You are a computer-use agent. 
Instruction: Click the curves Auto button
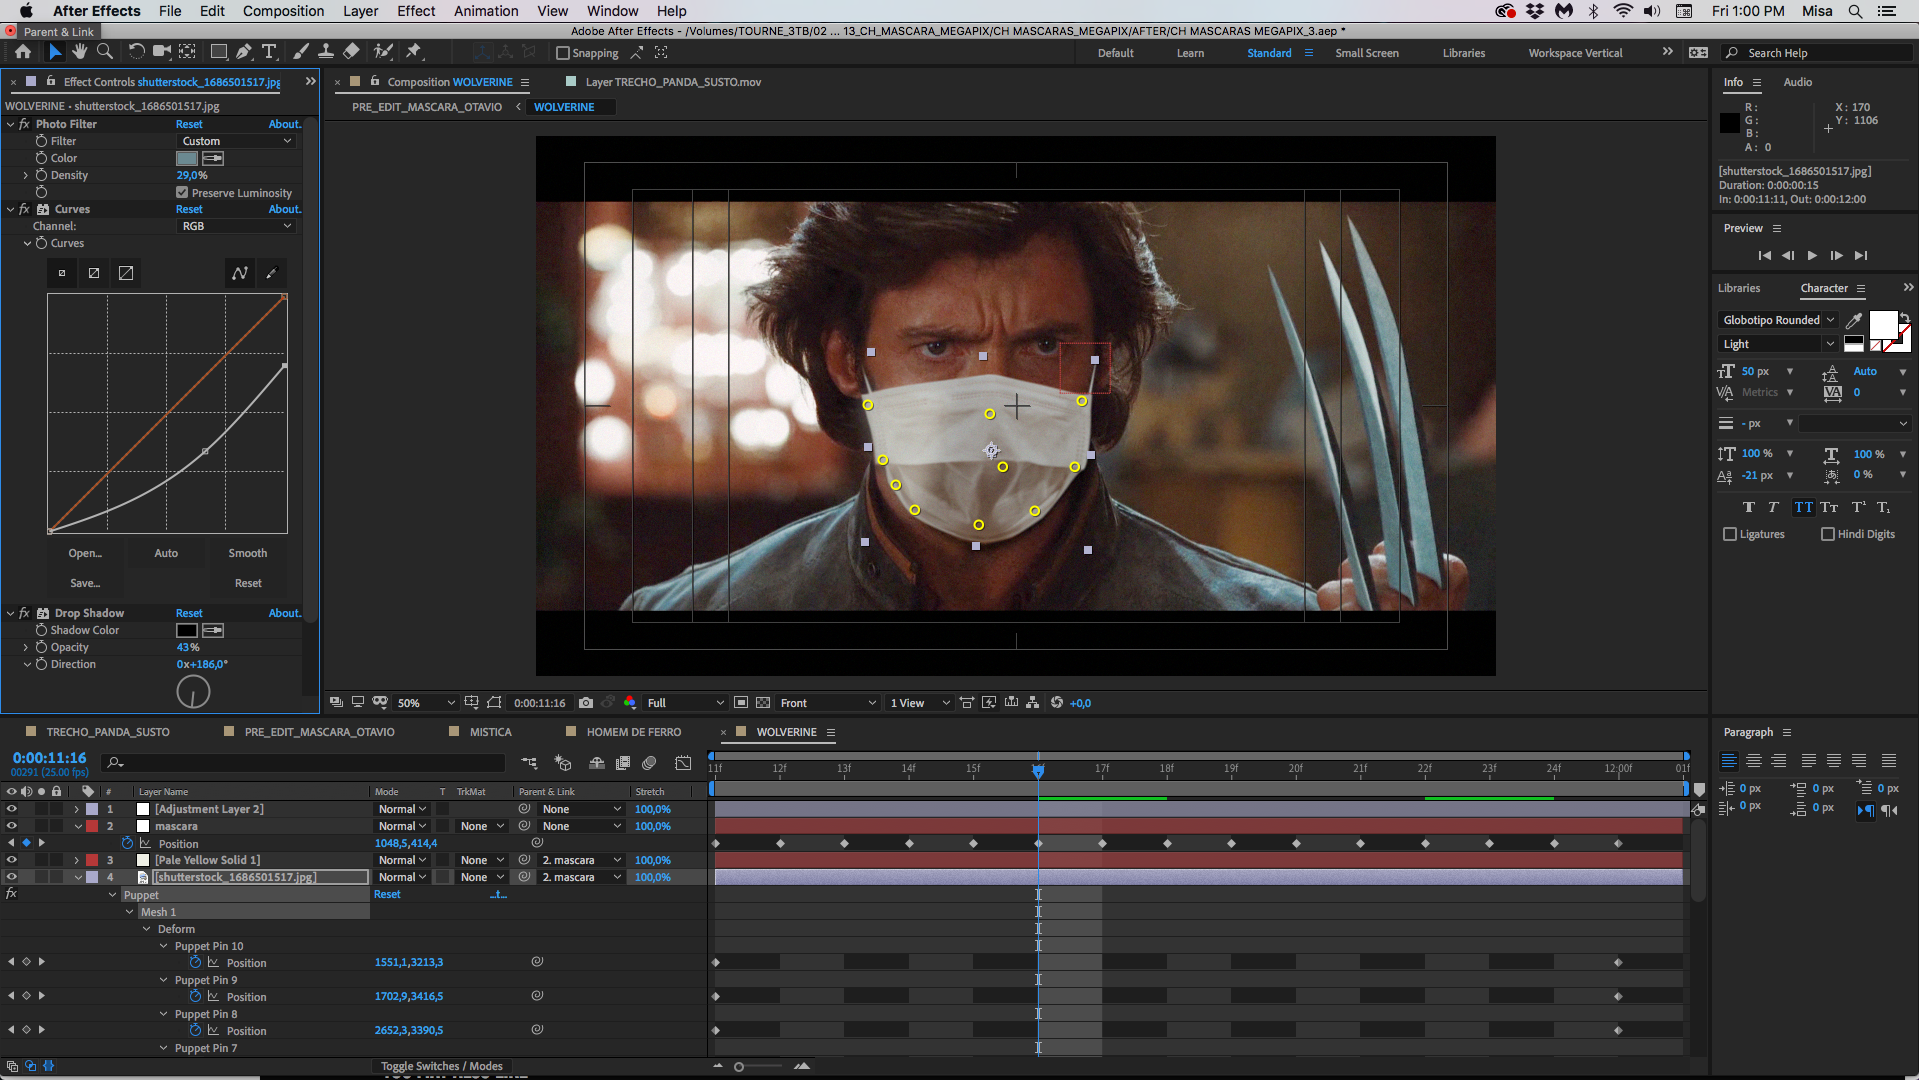(x=166, y=553)
